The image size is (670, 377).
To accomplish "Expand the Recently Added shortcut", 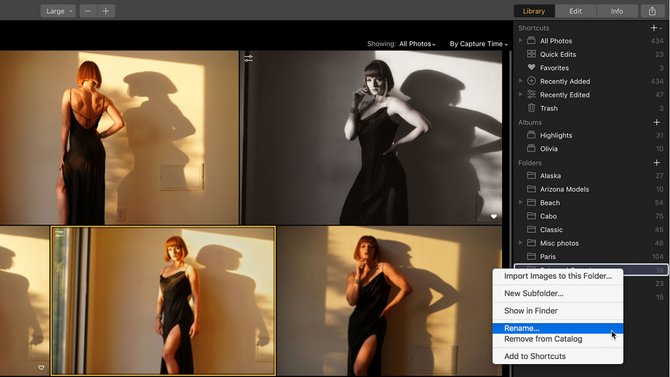I will (x=520, y=81).
